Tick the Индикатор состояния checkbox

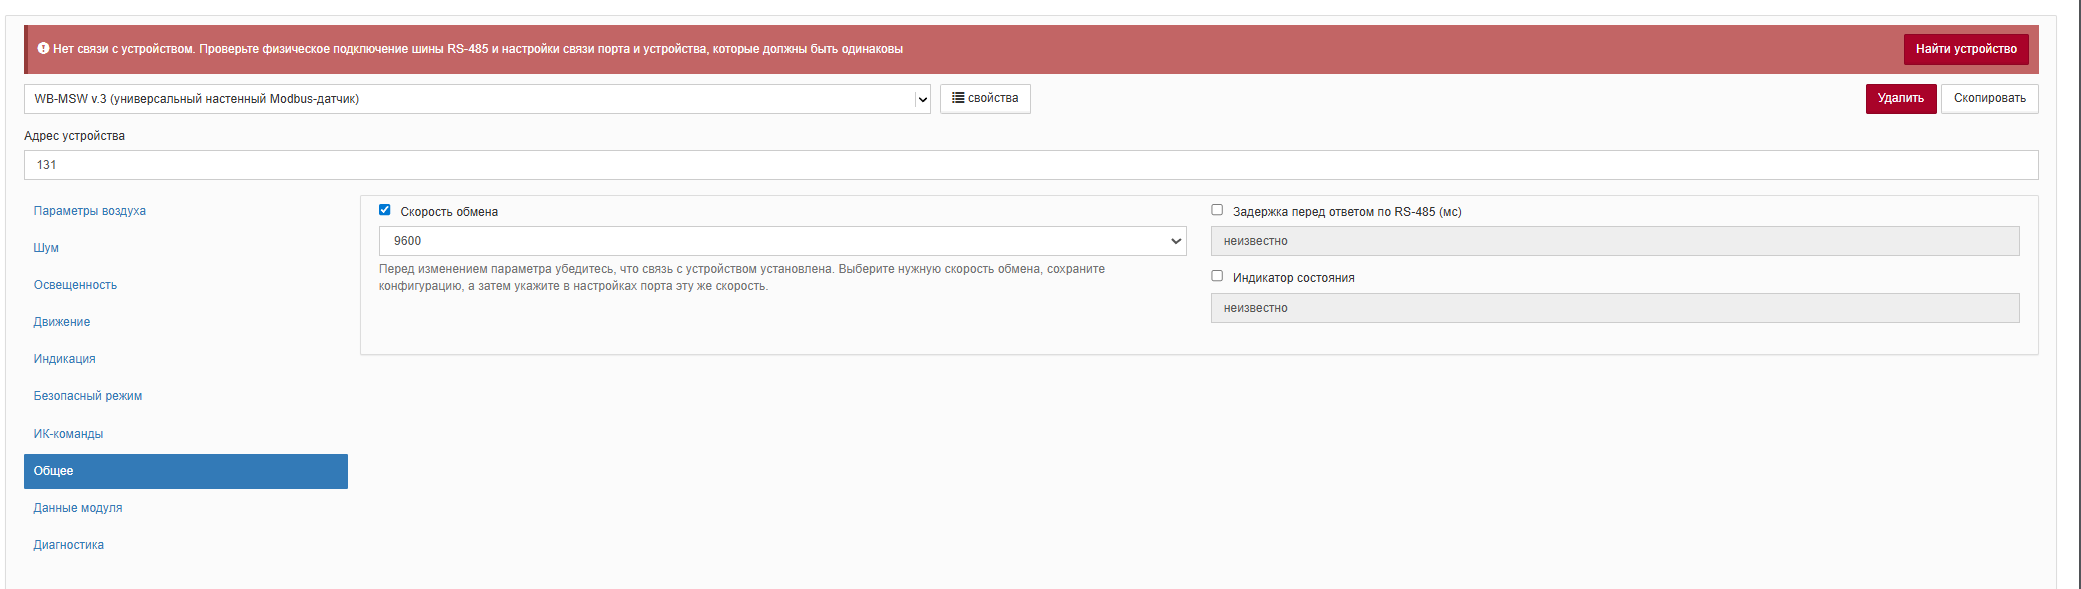1217,276
